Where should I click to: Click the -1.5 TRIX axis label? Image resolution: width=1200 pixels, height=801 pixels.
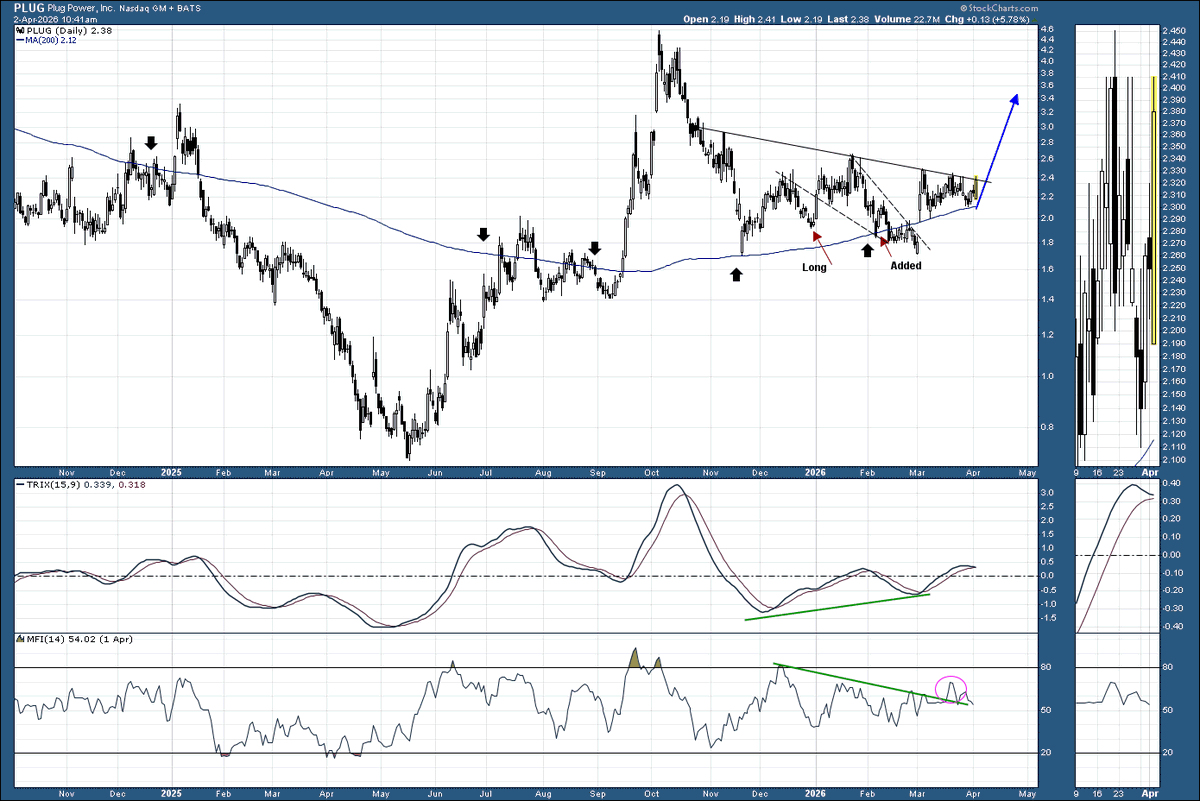pyautogui.click(x=1048, y=618)
